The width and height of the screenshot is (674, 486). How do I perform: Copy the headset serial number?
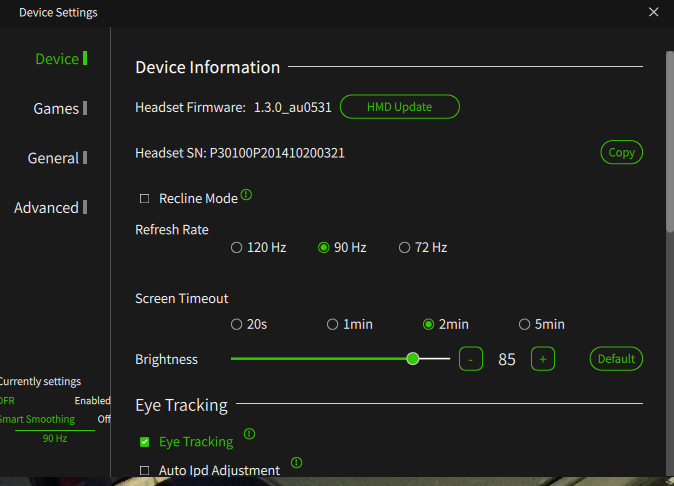click(622, 153)
